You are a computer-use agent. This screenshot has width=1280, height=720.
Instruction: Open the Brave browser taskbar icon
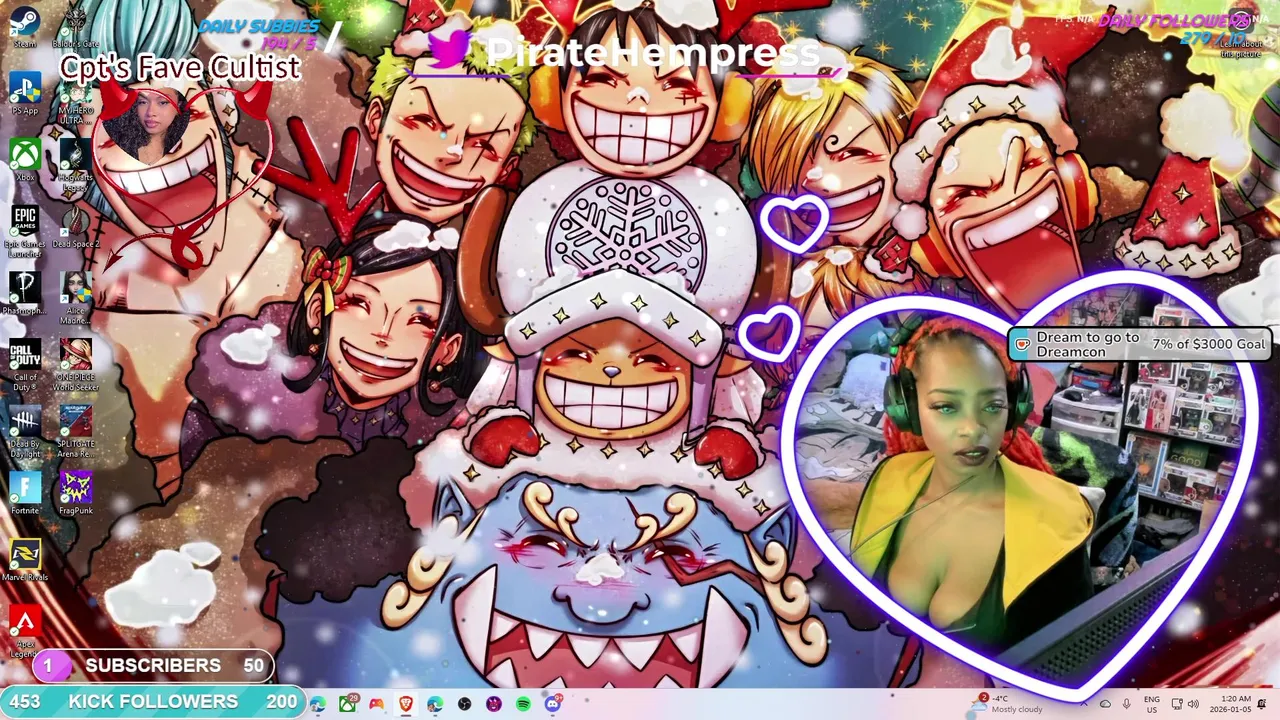pyautogui.click(x=406, y=704)
